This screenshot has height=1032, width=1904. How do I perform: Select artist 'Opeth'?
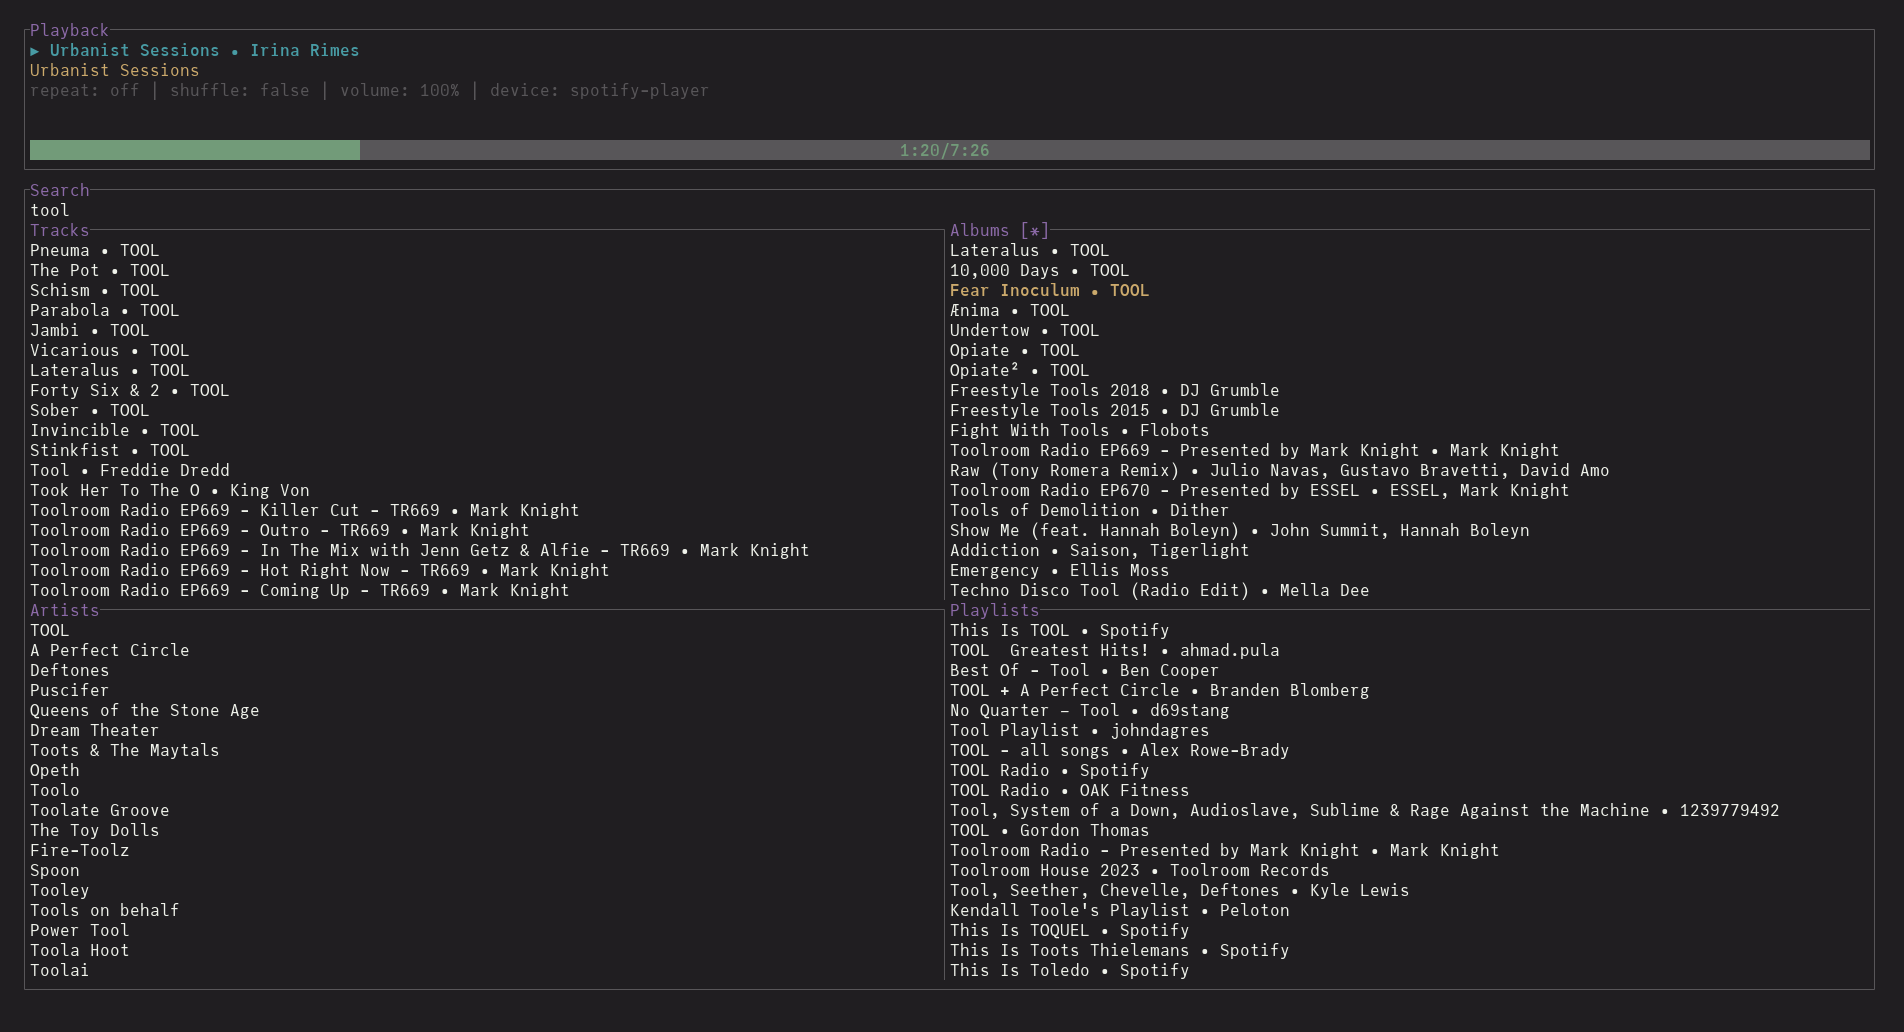point(54,770)
